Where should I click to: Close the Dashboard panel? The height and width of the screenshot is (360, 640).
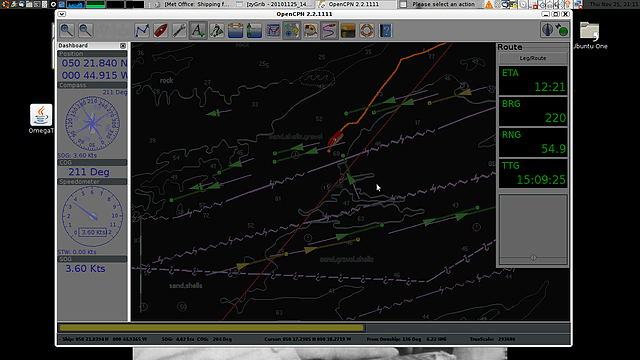[x=123, y=46]
